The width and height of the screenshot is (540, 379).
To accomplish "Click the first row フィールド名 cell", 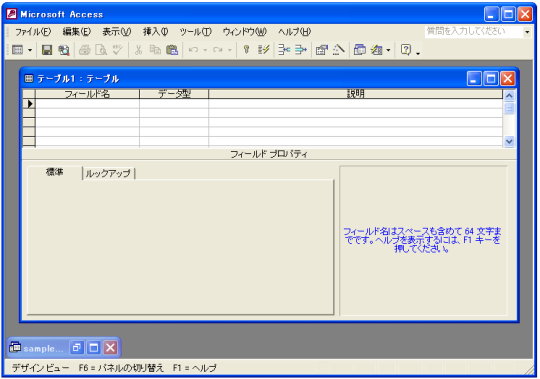I will point(87,104).
